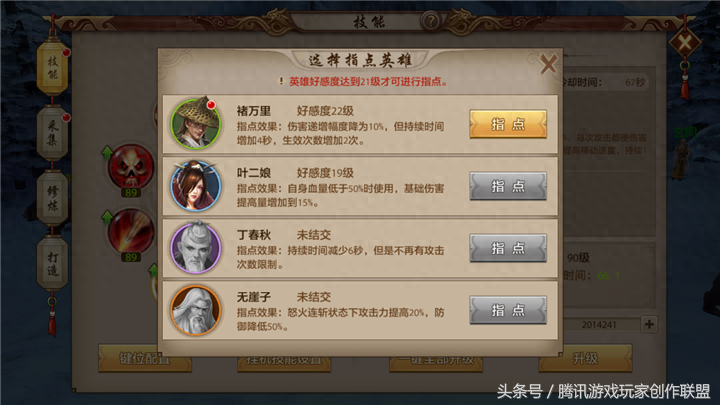Switch to the 修炼 lantern tab

coord(53,198)
